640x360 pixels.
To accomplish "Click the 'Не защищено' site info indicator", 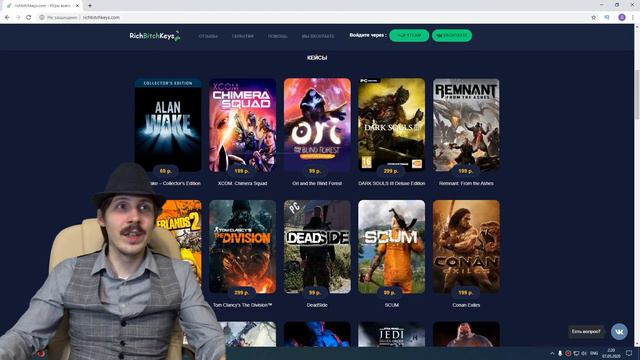I will click(x=58, y=18).
